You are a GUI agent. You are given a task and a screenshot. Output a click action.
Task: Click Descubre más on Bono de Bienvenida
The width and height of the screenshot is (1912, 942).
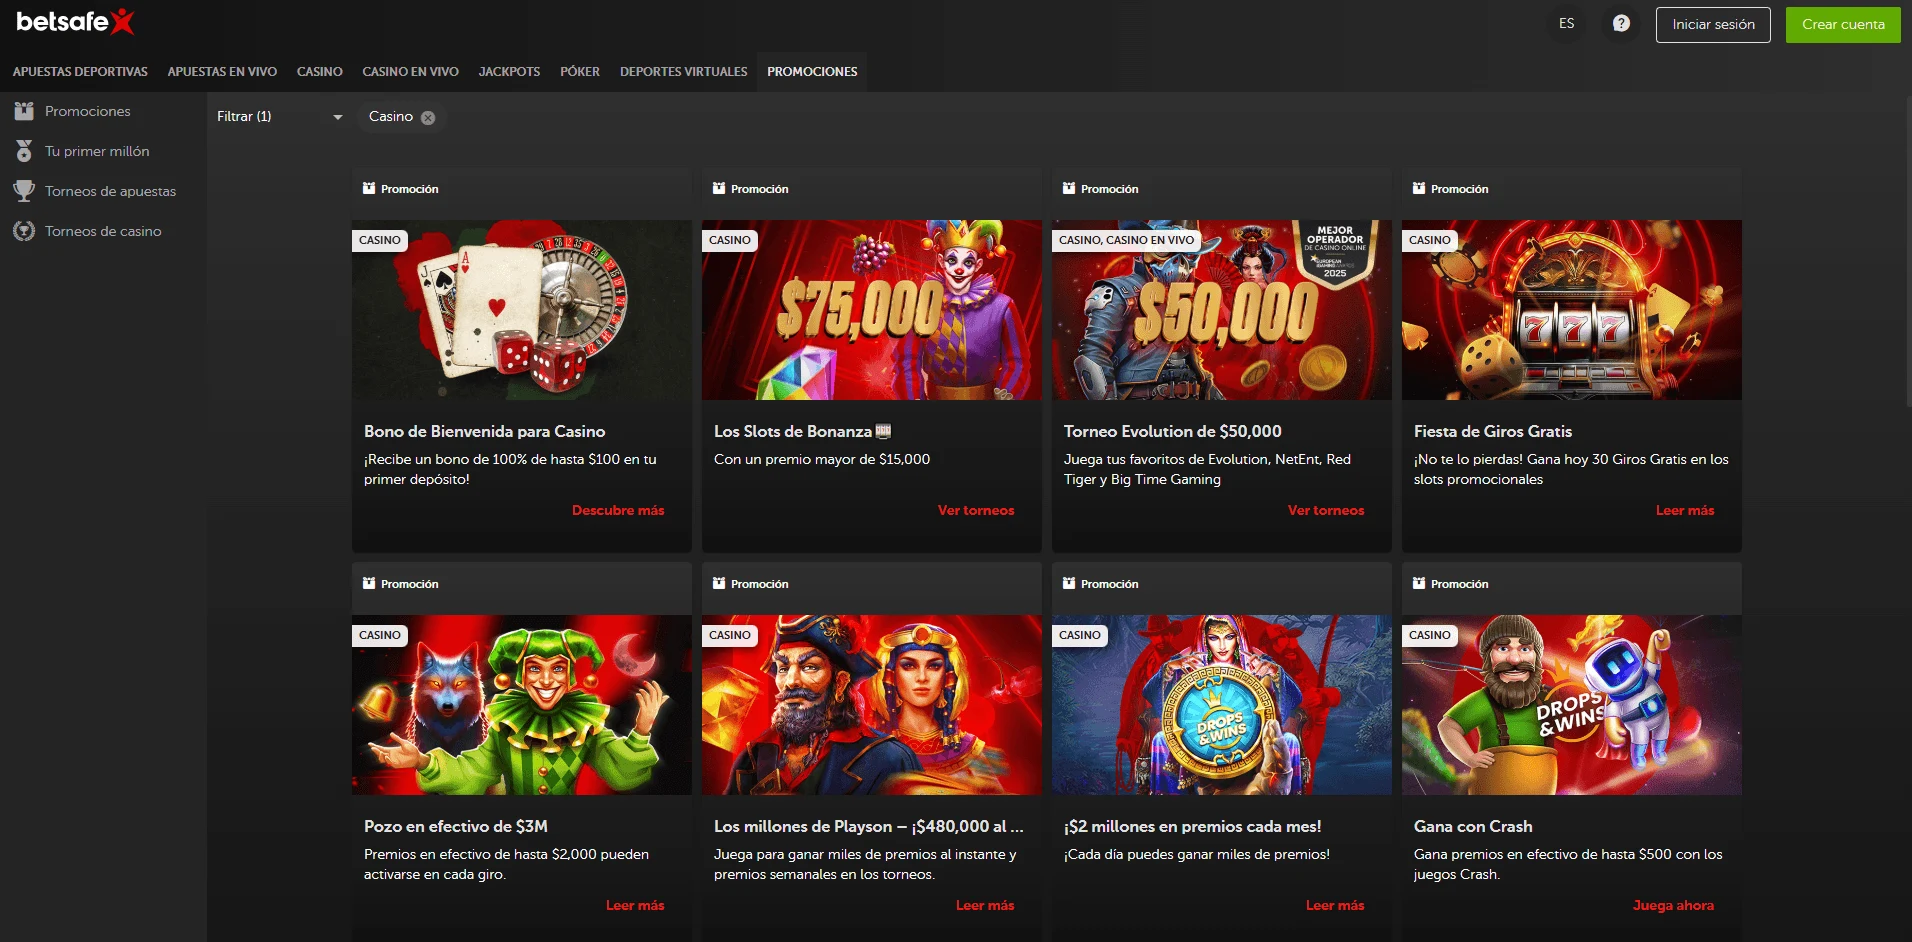[x=618, y=510]
